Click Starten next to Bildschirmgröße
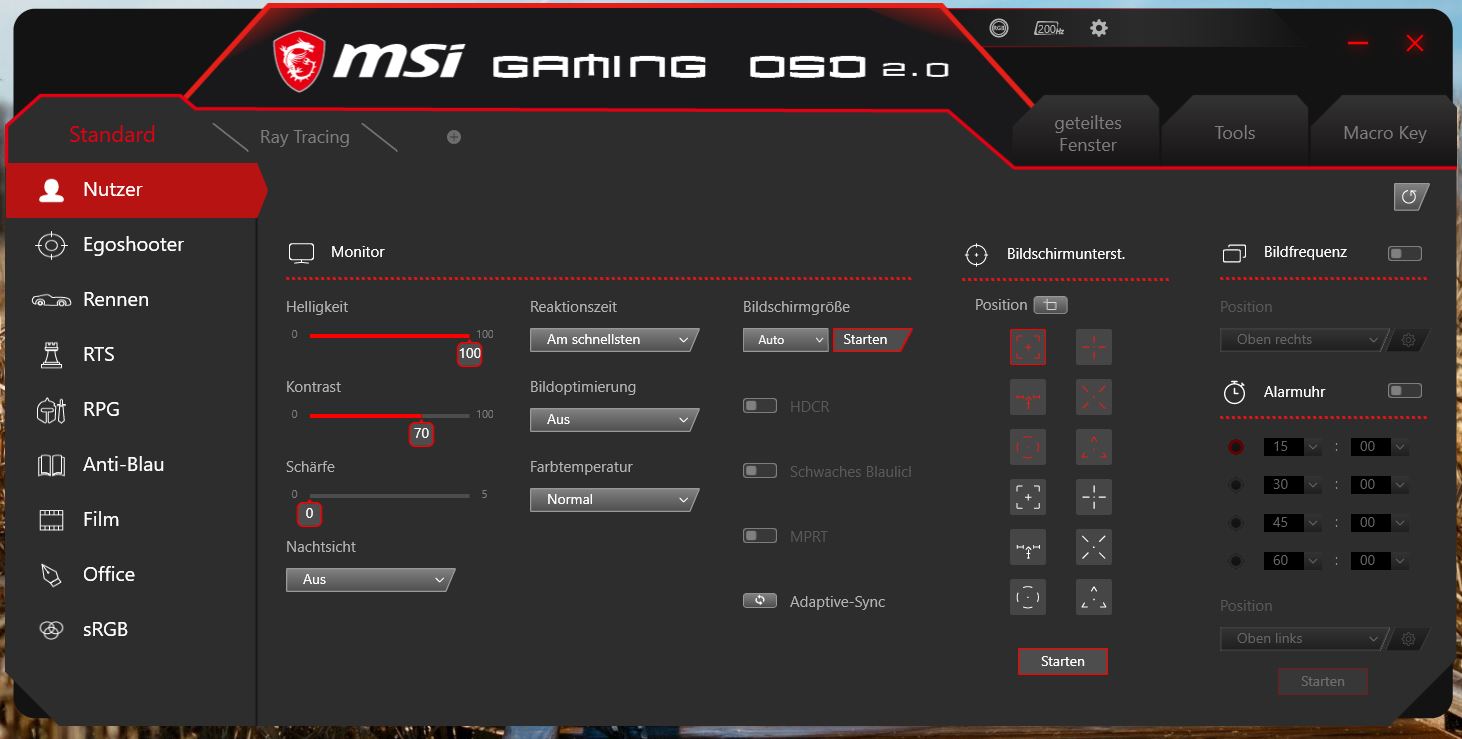 [870, 340]
